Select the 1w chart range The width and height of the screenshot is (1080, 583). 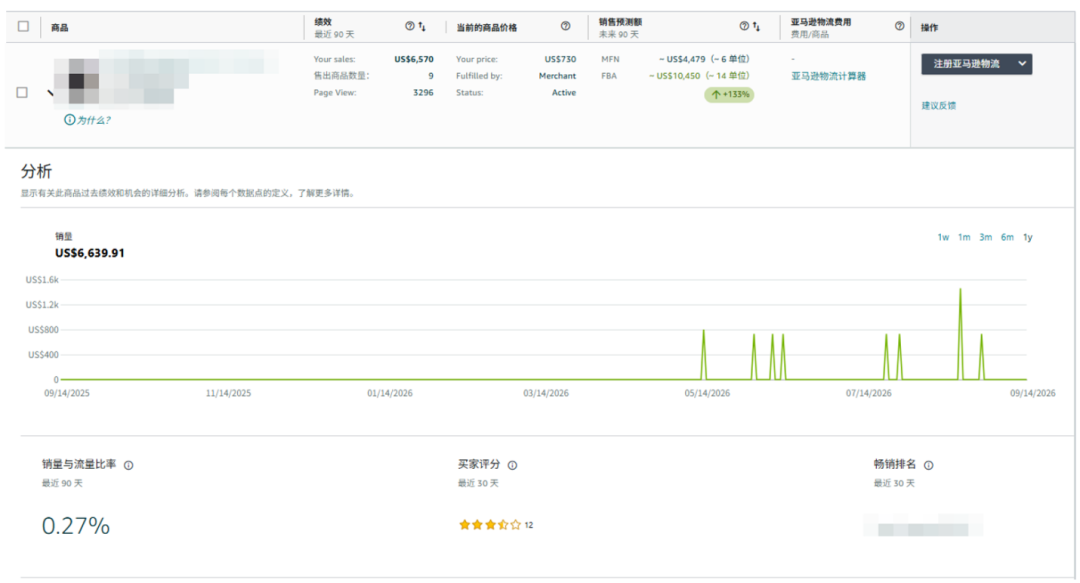[943, 237]
